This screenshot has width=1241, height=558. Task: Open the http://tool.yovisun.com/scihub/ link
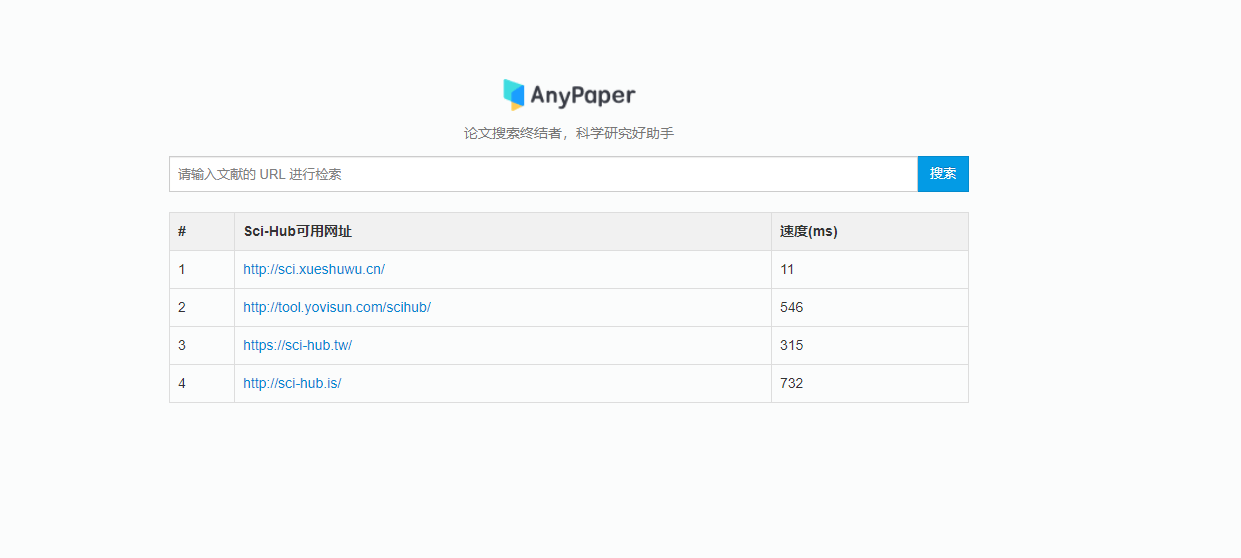tap(337, 307)
